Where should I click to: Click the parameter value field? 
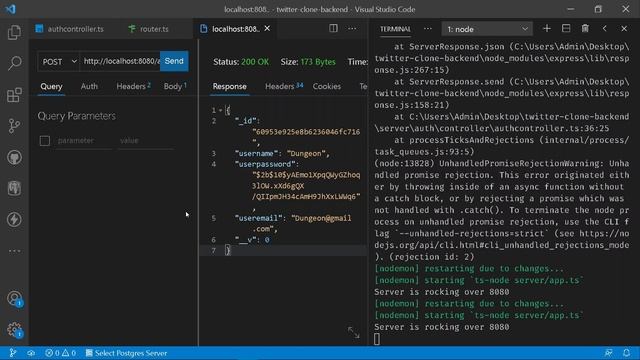click(145, 141)
